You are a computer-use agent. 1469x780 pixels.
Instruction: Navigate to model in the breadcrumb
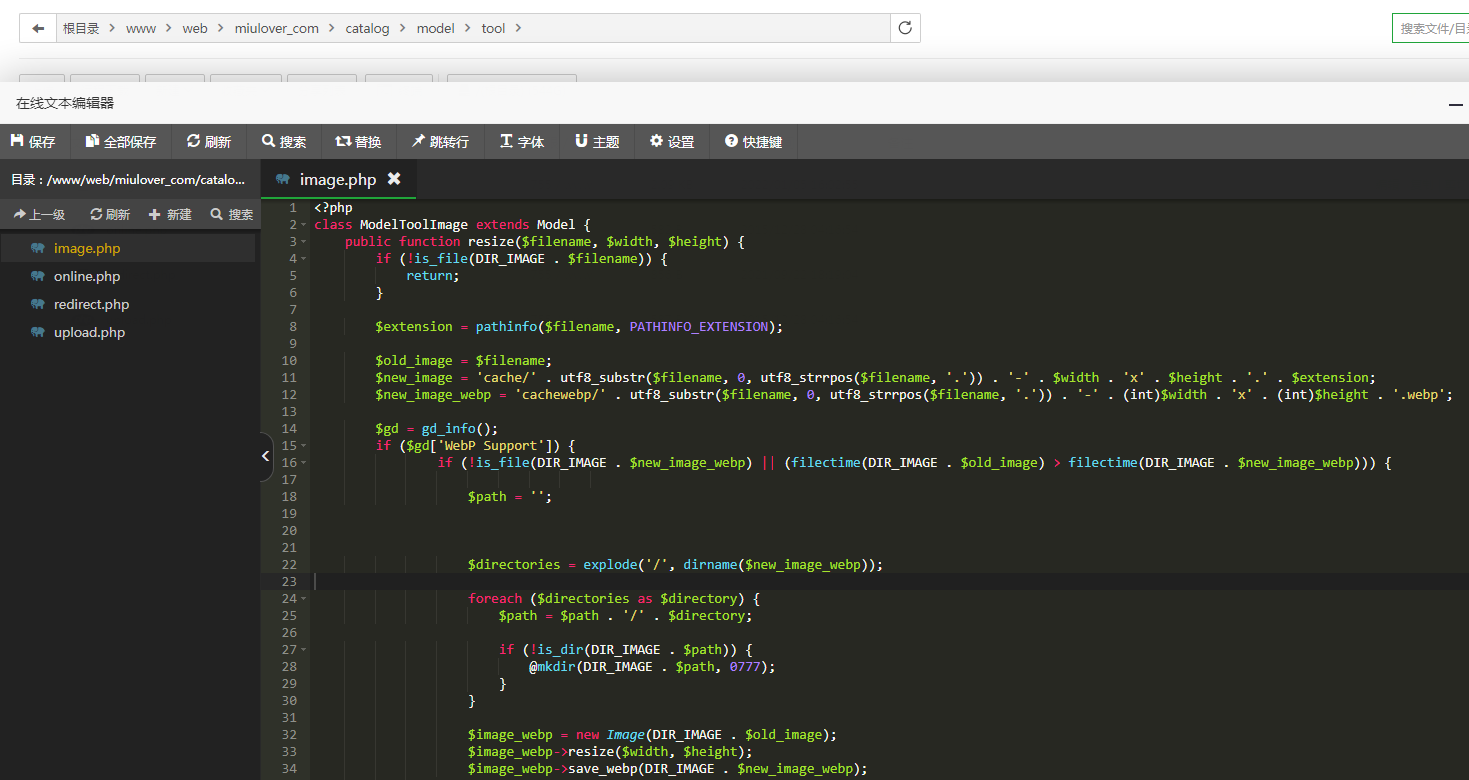tap(436, 28)
